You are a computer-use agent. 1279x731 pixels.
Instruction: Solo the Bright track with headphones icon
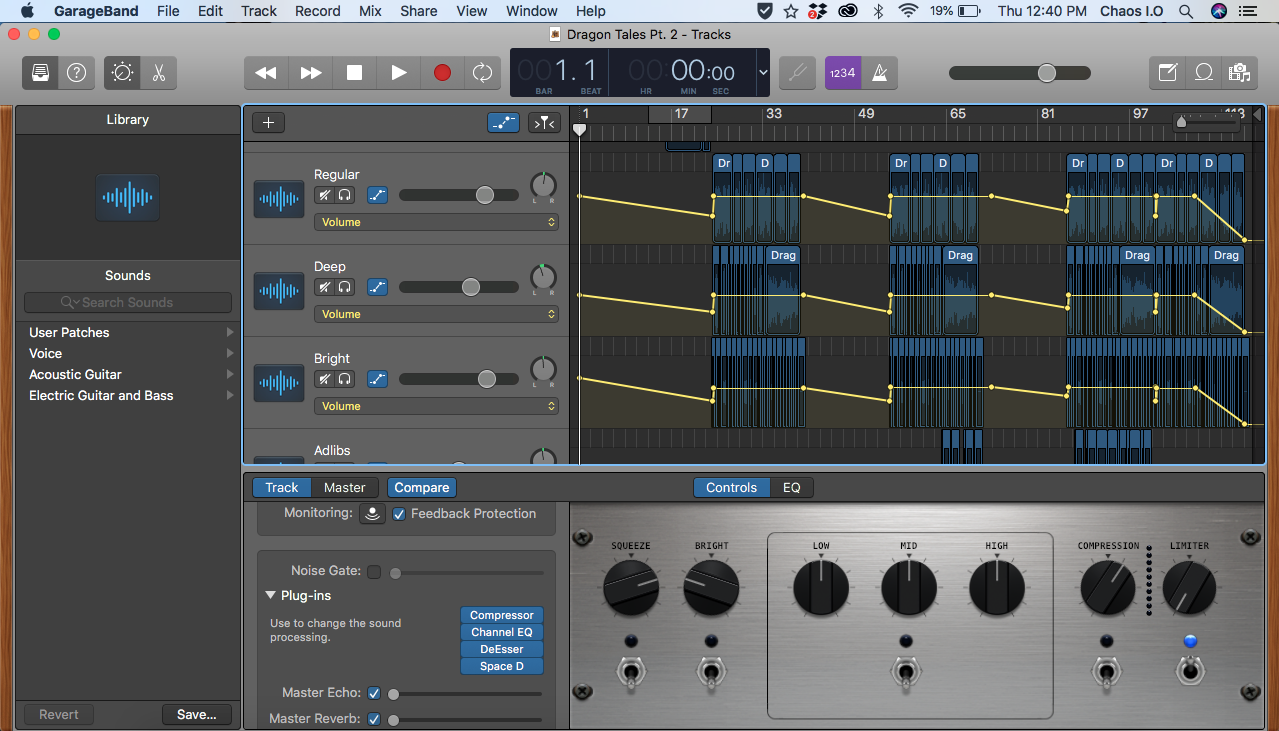(345, 379)
